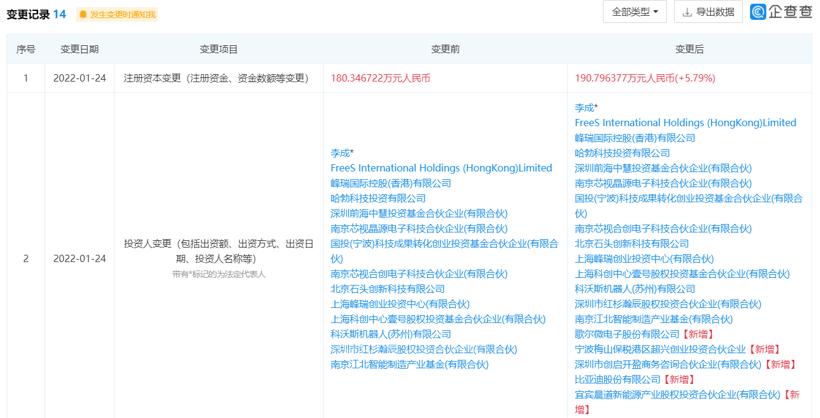Open 科沃斯机器人(苏州)有限公司 in 变更前 column

tap(390, 334)
